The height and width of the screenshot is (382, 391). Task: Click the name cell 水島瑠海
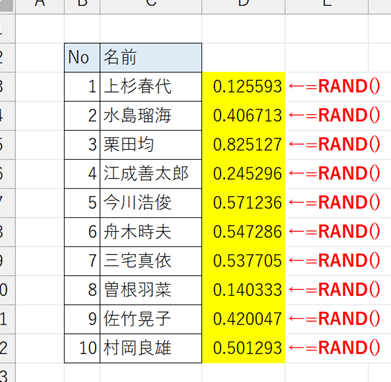pos(151,116)
